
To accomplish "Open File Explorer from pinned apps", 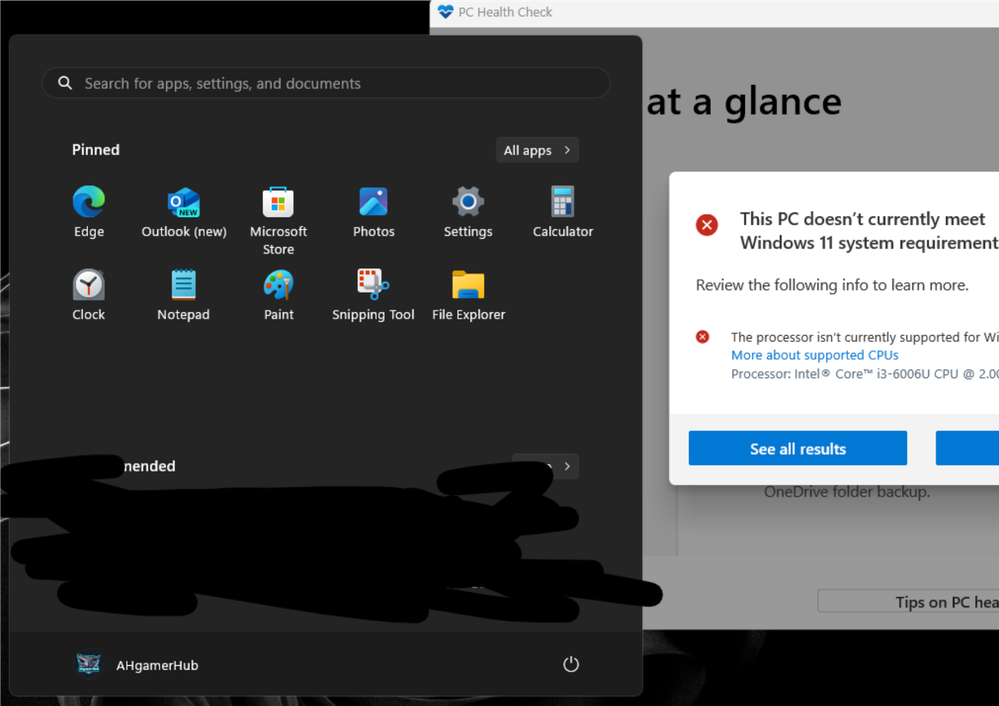I will (468, 295).
